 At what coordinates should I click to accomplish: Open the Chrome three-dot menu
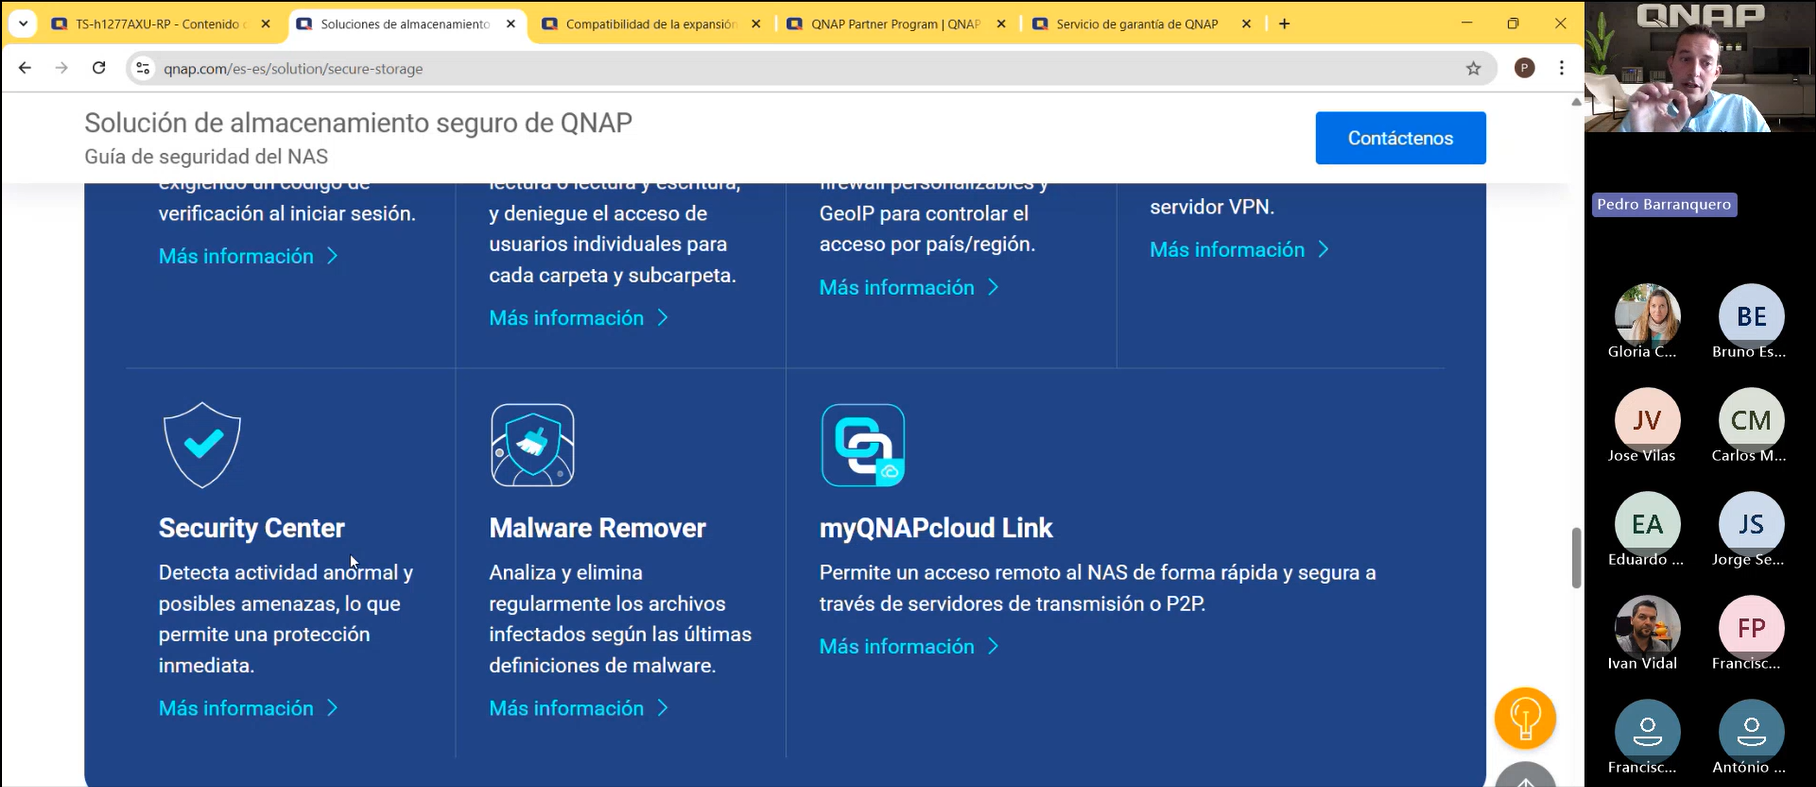pyautogui.click(x=1562, y=68)
